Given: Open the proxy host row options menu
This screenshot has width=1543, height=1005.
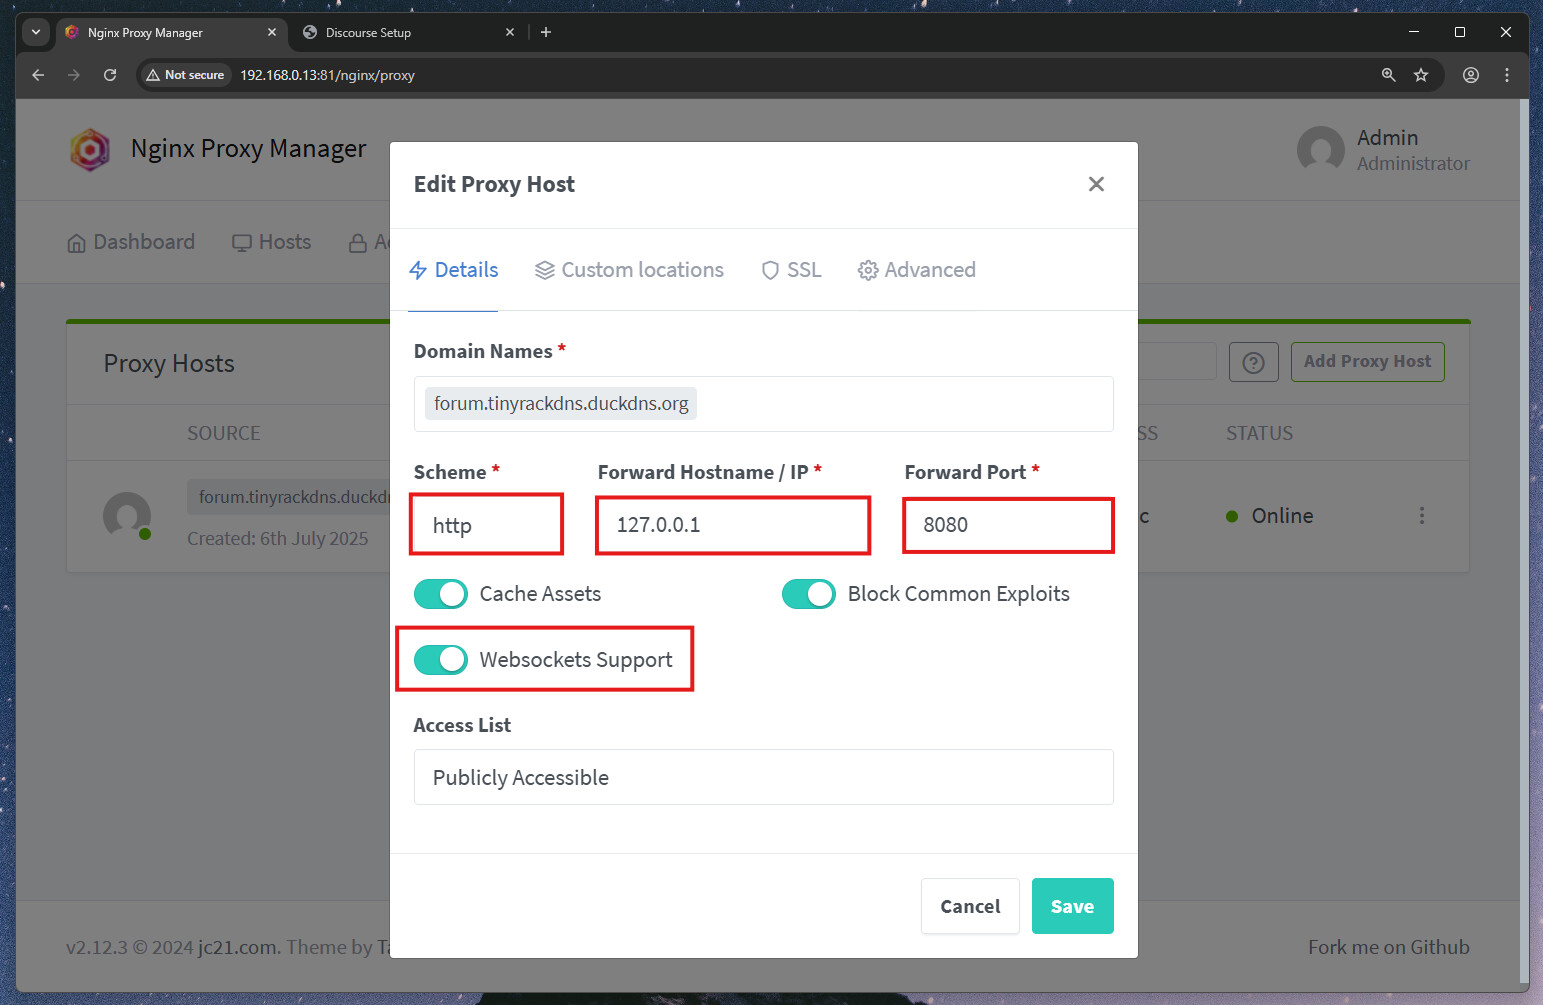Looking at the screenshot, I should (x=1421, y=516).
